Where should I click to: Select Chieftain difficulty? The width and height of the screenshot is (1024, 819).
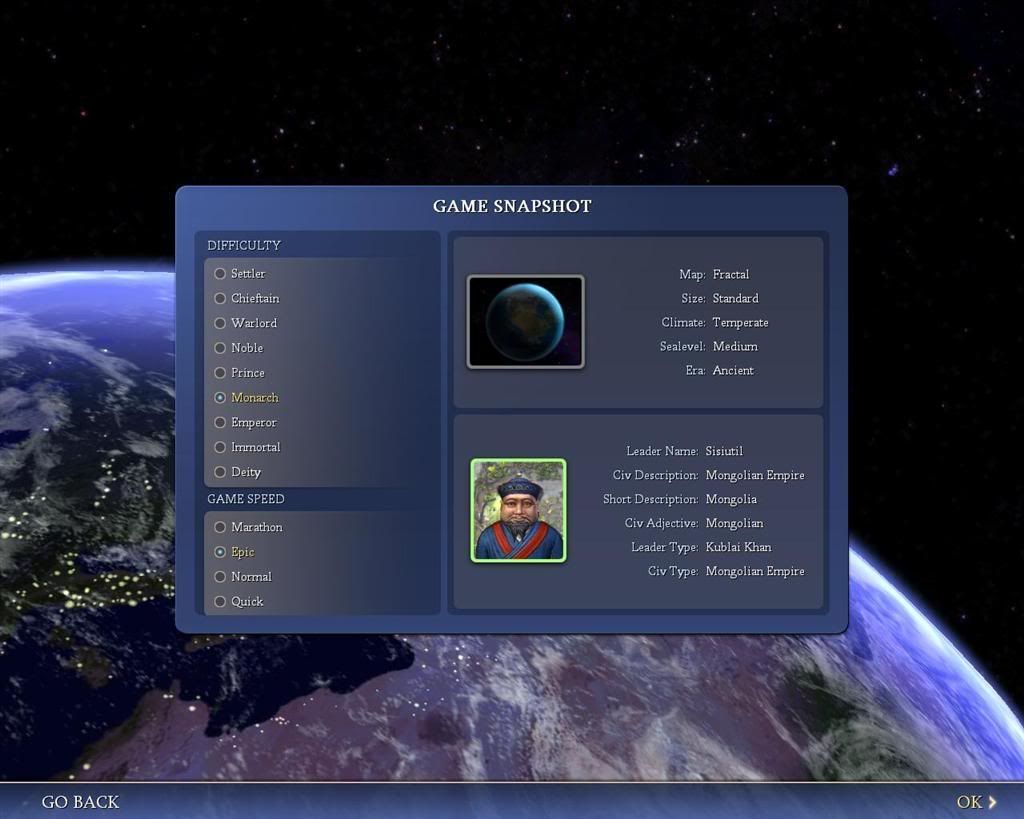point(247,298)
